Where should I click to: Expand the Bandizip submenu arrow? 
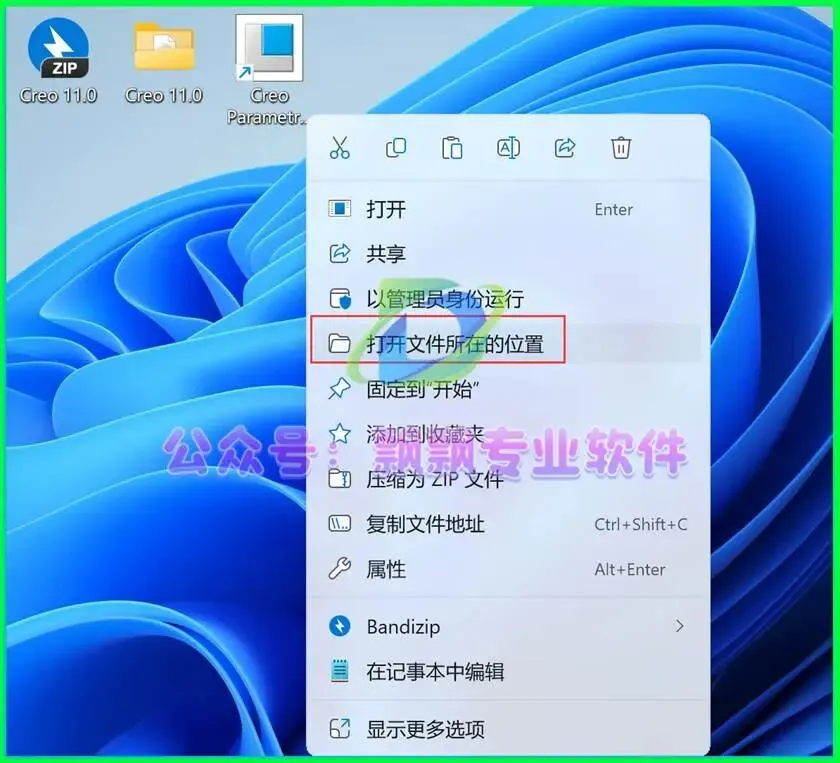point(679,626)
